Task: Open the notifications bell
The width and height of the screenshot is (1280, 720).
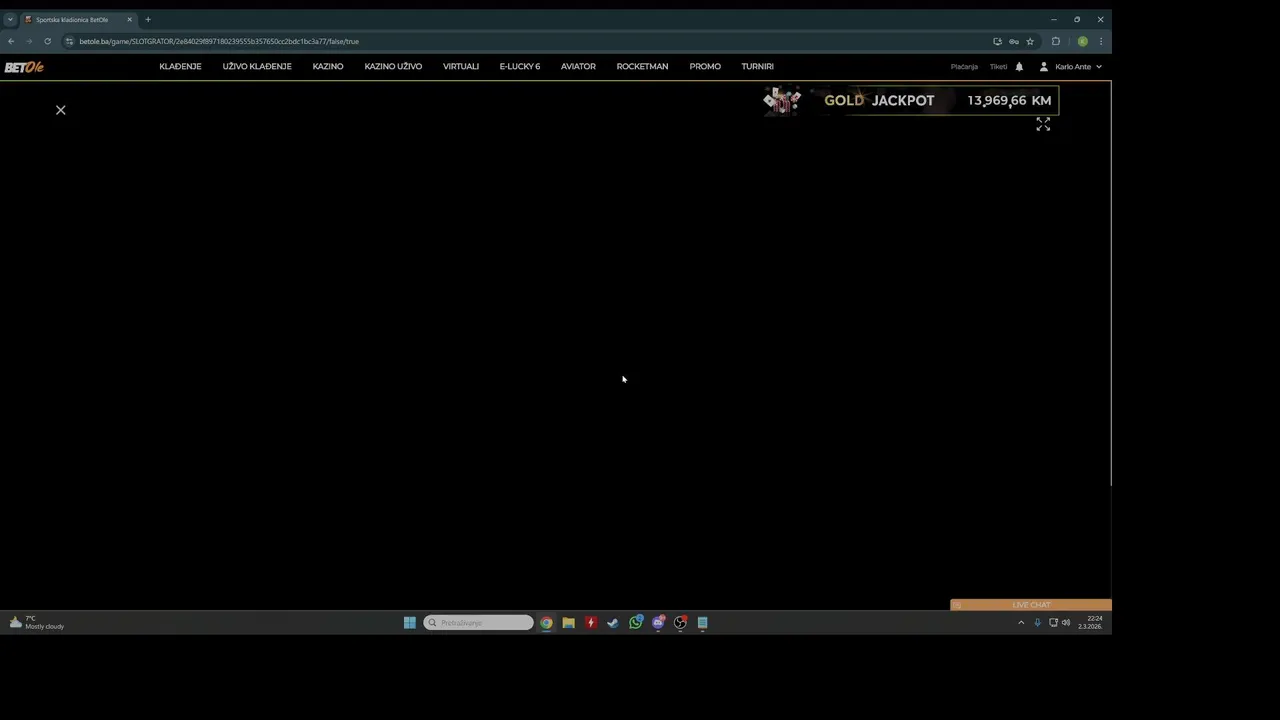Action: [1019, 67]
